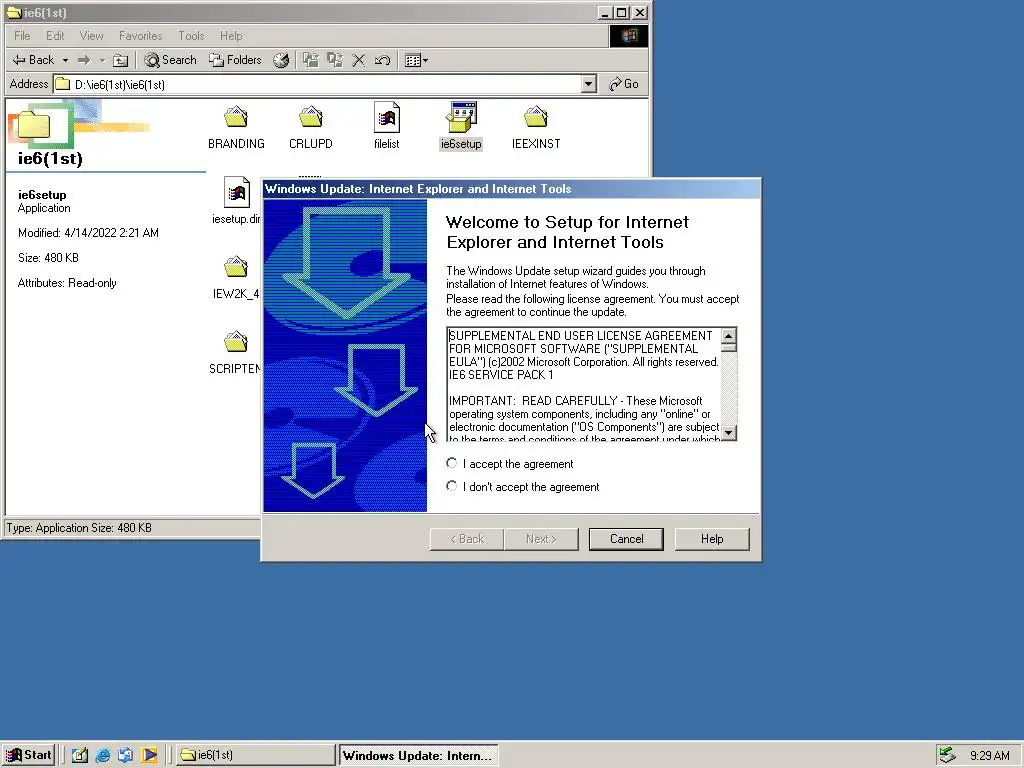This screenshot has width=1024, height=768.
Task: Go back with the Back arrow
Action: pyautogui.click(x=33, y=60)
